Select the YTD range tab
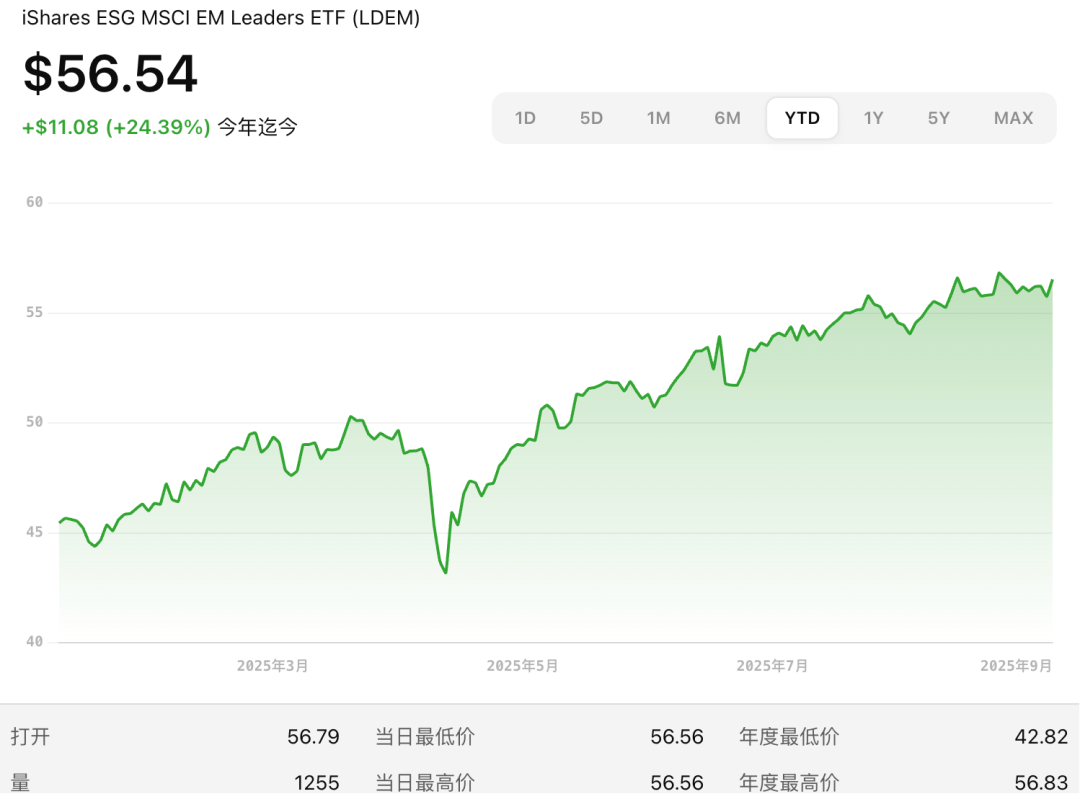This screenshot has width=1080, height=794. click(x=802, y=118)
